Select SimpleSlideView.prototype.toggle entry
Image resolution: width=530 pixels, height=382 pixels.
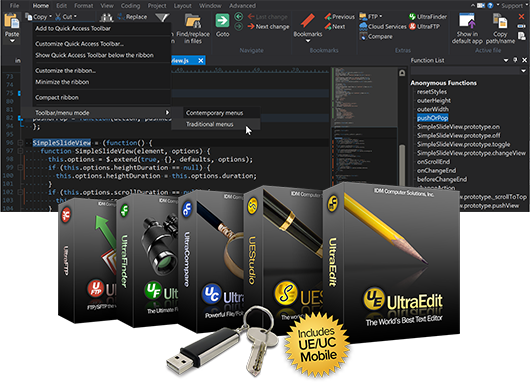click(463, 144)
